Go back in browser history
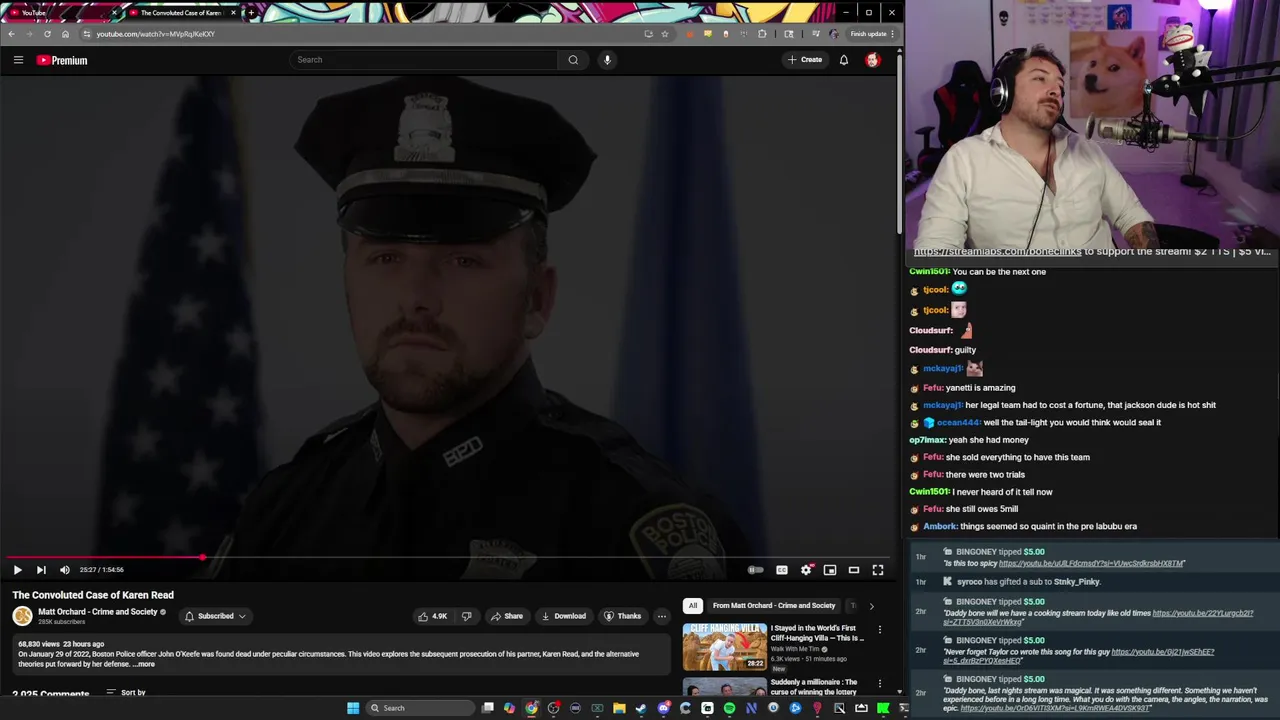 pyautogui.click(x=11, y=34)
